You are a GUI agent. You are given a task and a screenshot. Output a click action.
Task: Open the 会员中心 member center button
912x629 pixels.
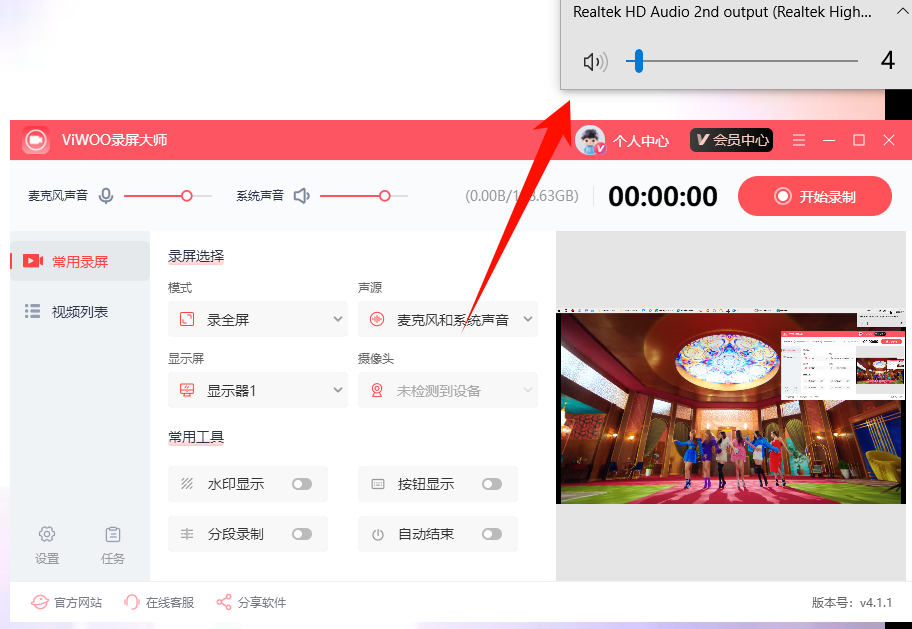coord(731,140)
